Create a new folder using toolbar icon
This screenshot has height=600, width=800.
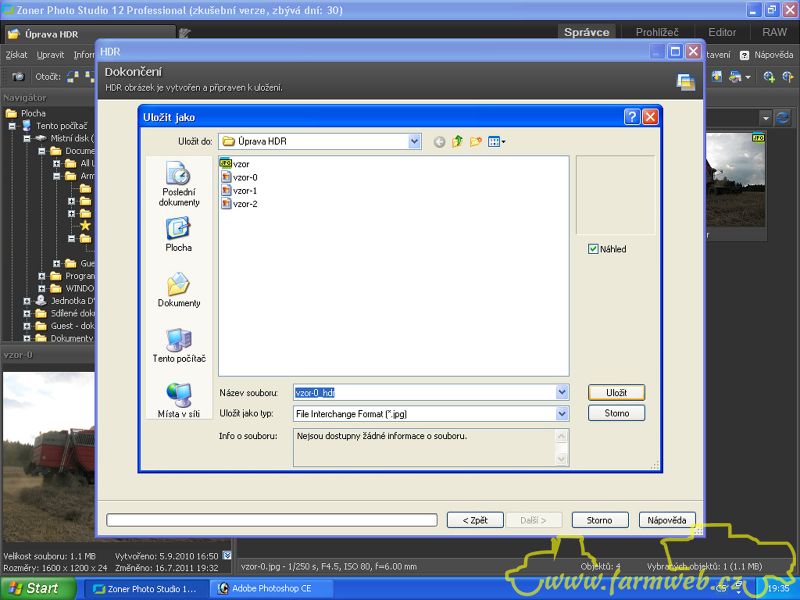point(476,142)
